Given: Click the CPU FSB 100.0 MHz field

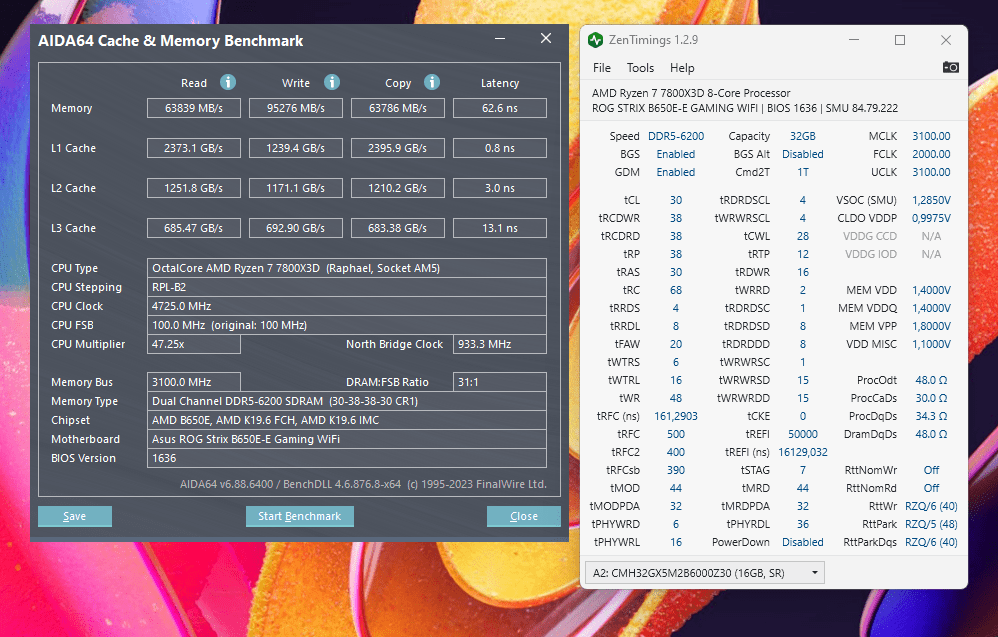Looking at the screenshot, I should click(347, 325).
